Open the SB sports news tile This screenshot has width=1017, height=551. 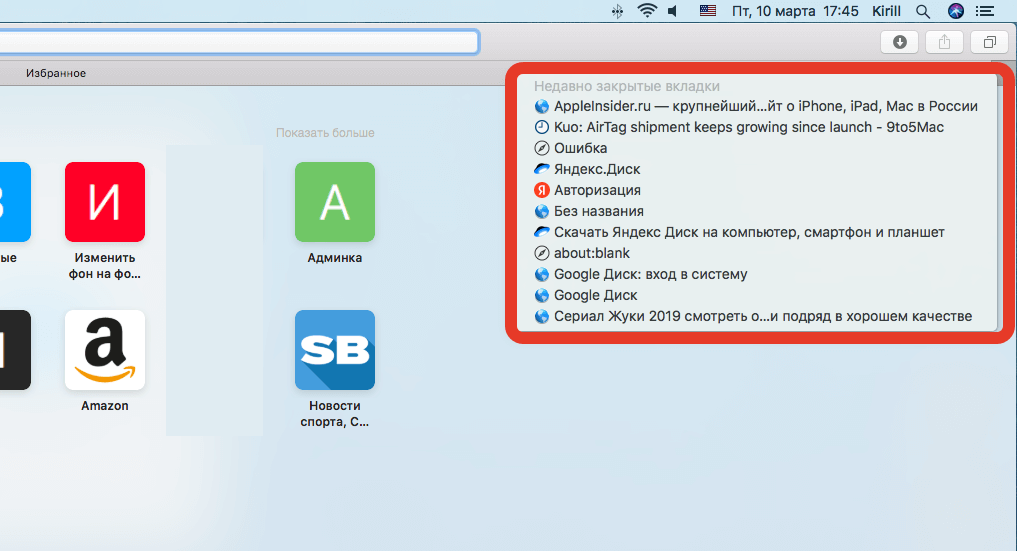coord(334,350)
